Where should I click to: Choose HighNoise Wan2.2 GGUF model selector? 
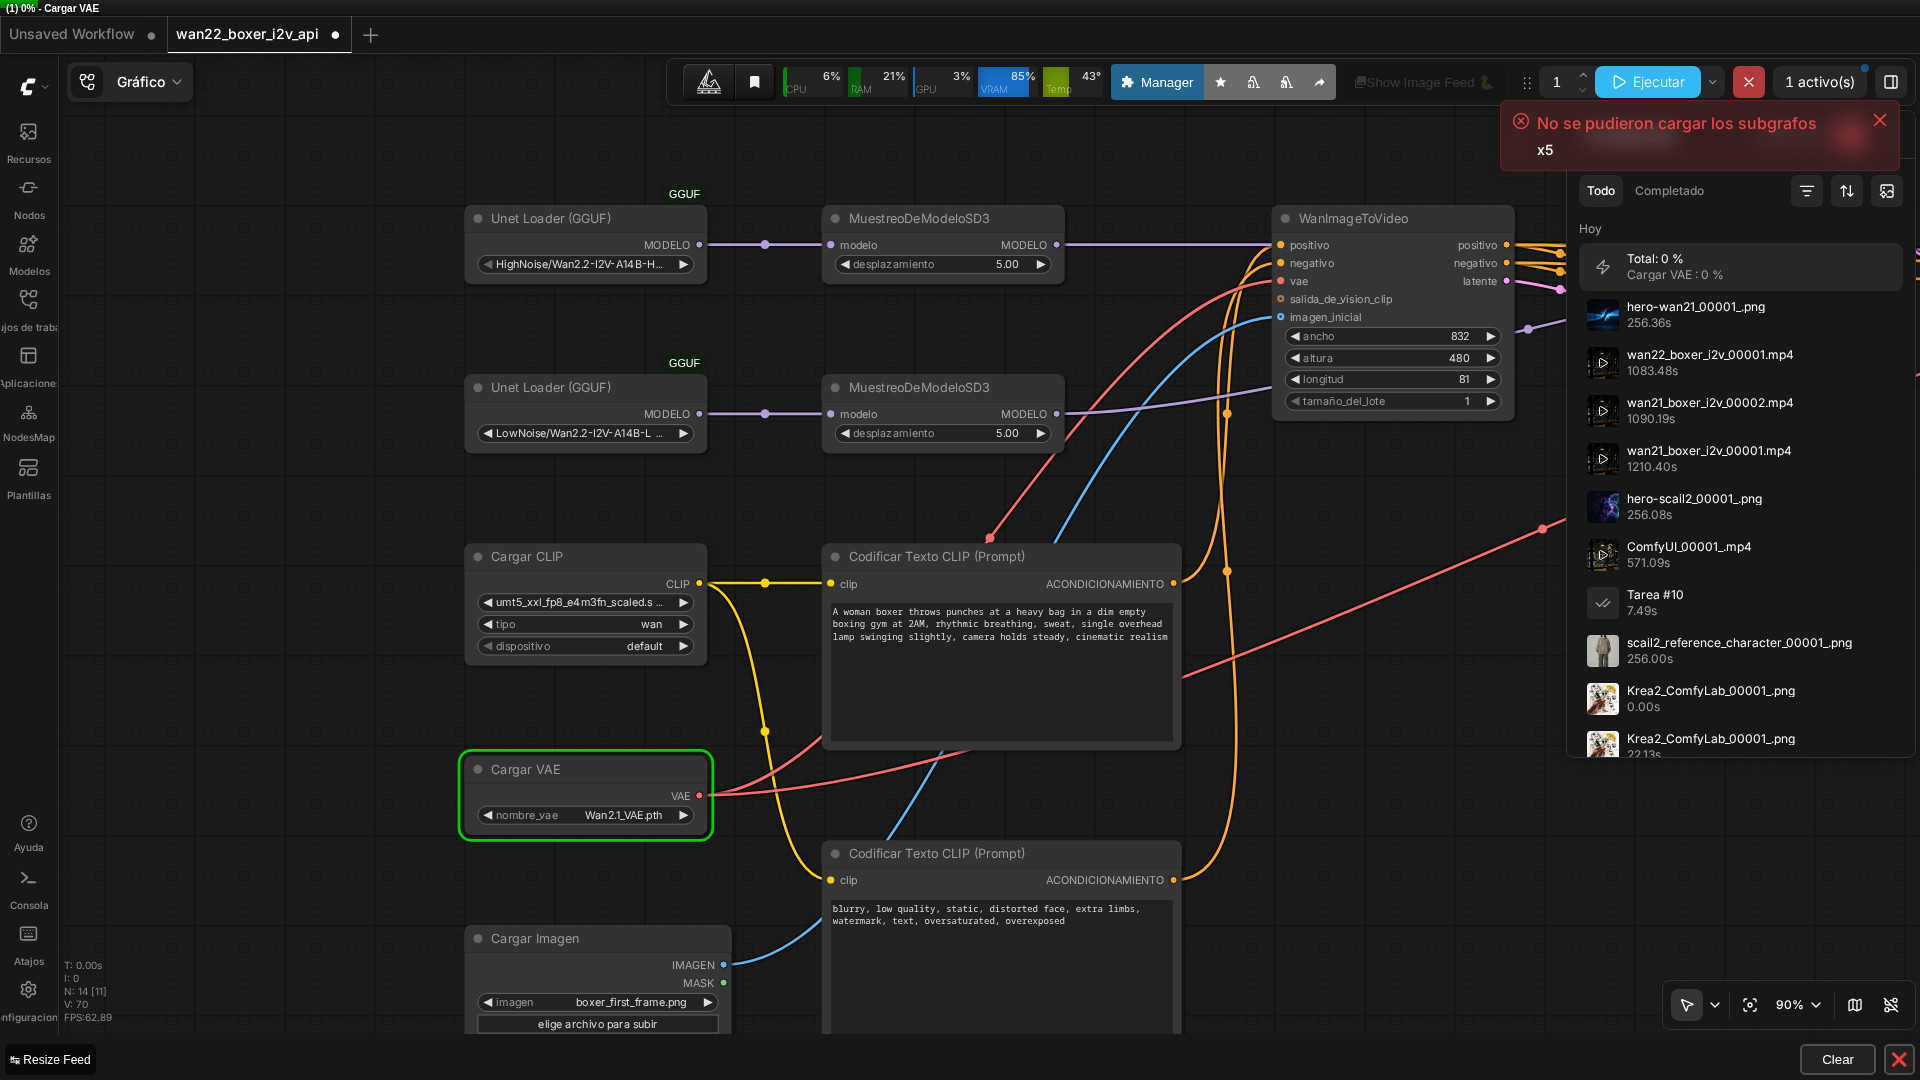[585, 264]
